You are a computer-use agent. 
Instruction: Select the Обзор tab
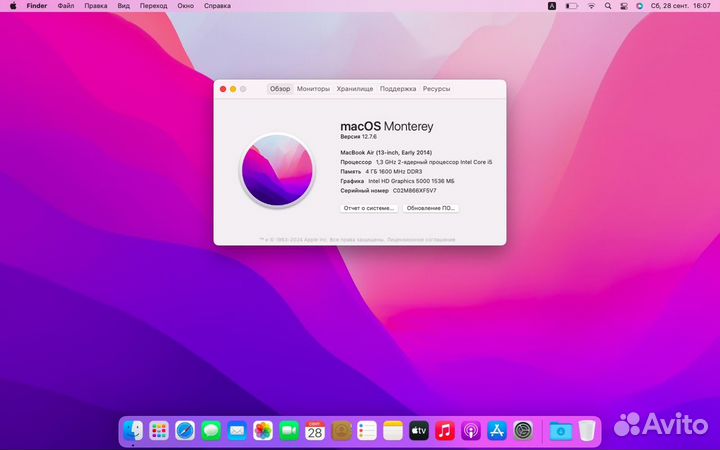click(x=280, y=89)
